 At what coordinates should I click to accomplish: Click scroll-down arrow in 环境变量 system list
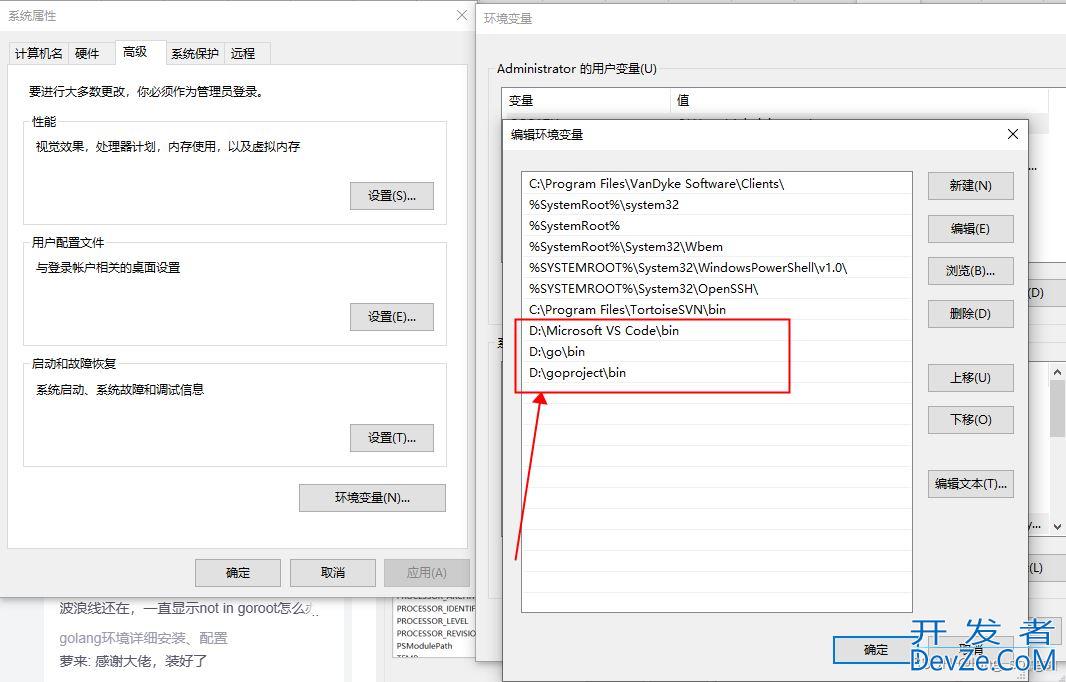tap(1057, 527)
